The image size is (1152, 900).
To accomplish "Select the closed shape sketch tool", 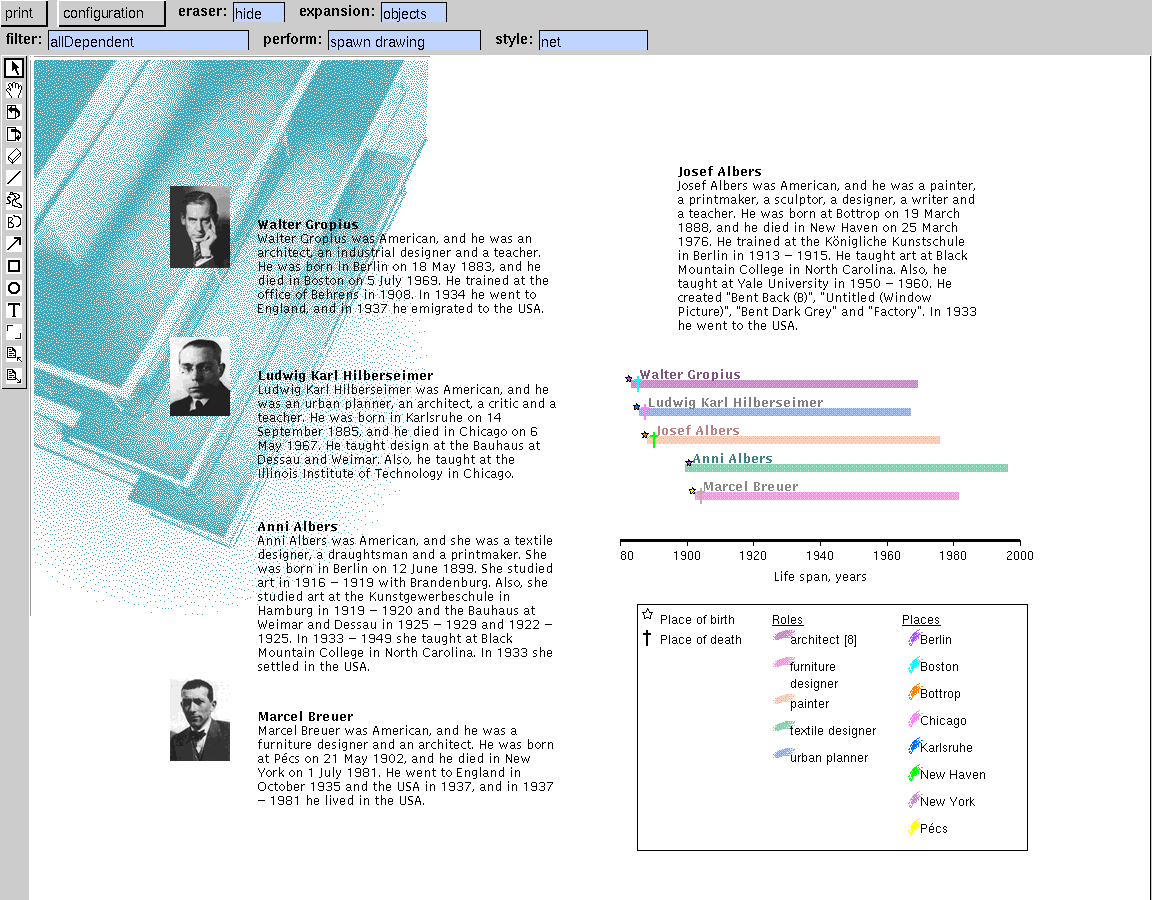I will click(14, 222).
